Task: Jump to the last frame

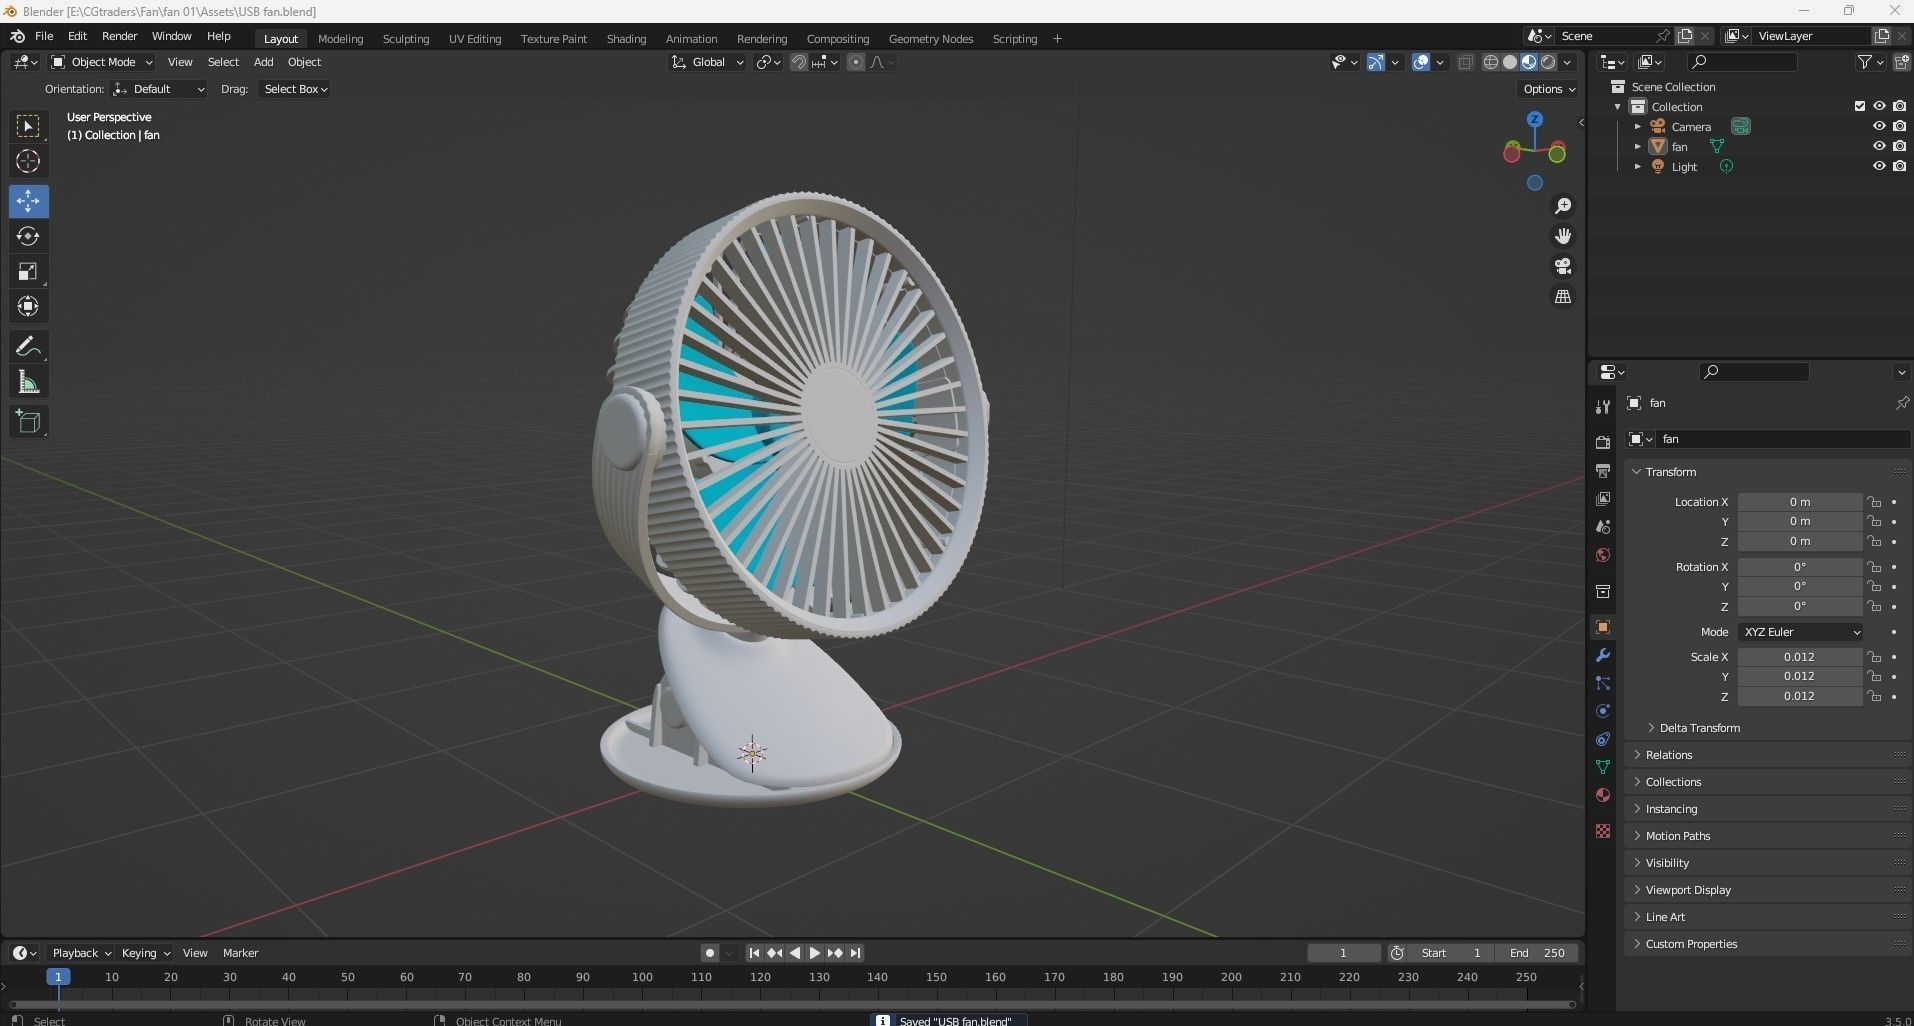Action: click(855, 953)
